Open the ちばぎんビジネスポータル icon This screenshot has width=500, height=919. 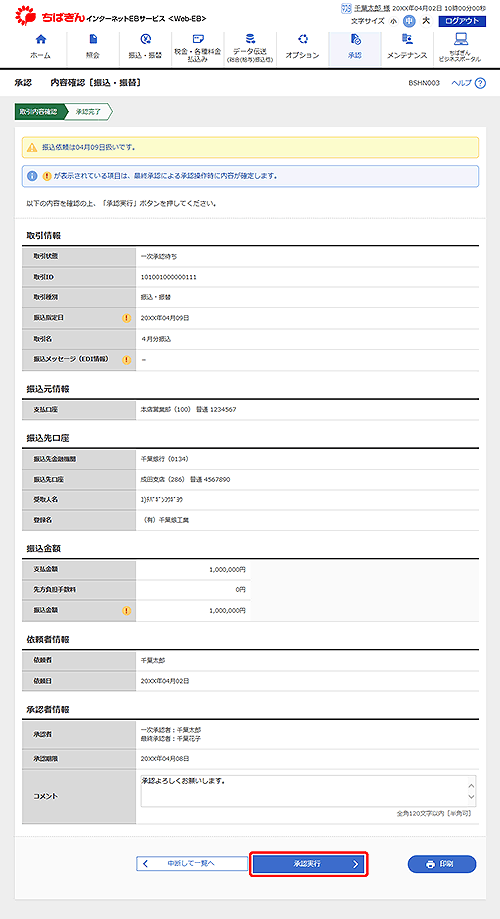(x=460, y=39)
